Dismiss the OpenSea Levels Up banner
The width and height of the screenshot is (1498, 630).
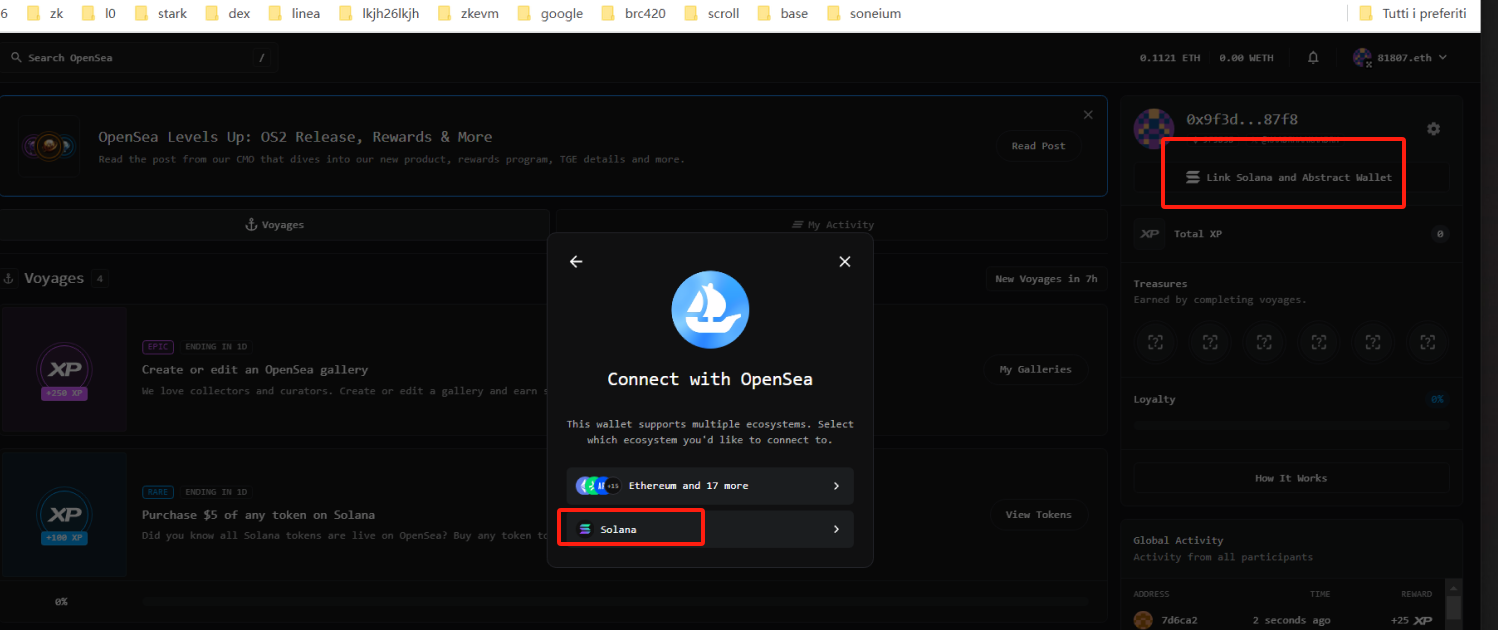coord(1088,115)
